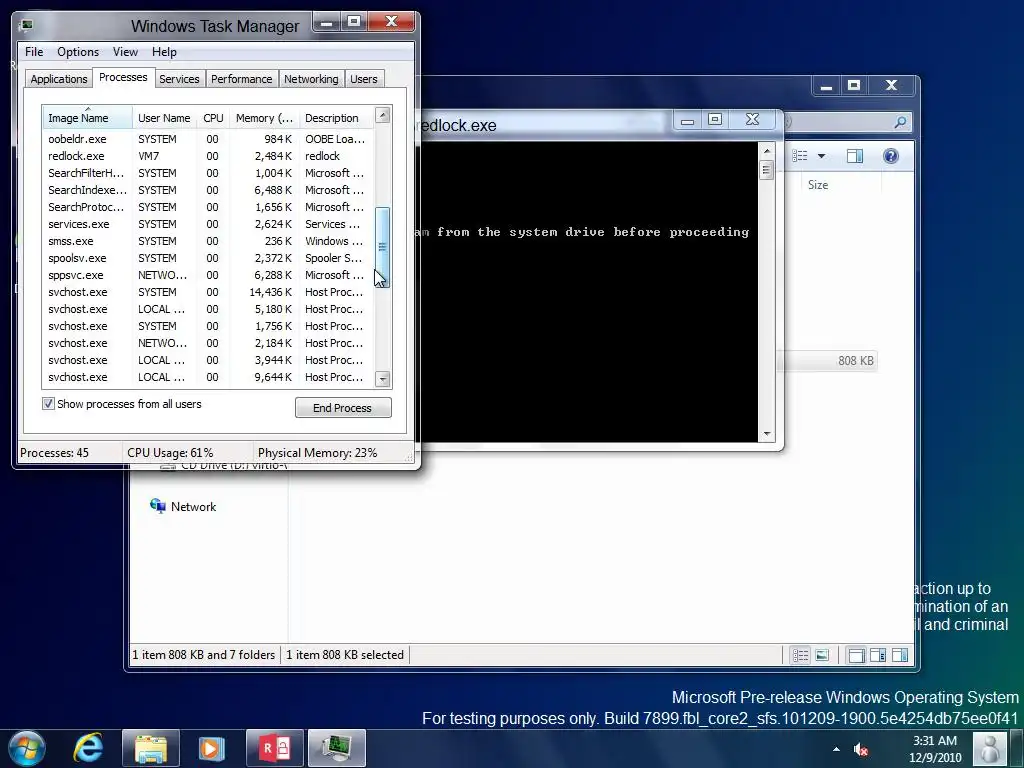Show hidden system tray icons
The image size is (1024, 768).
point(836,749)
